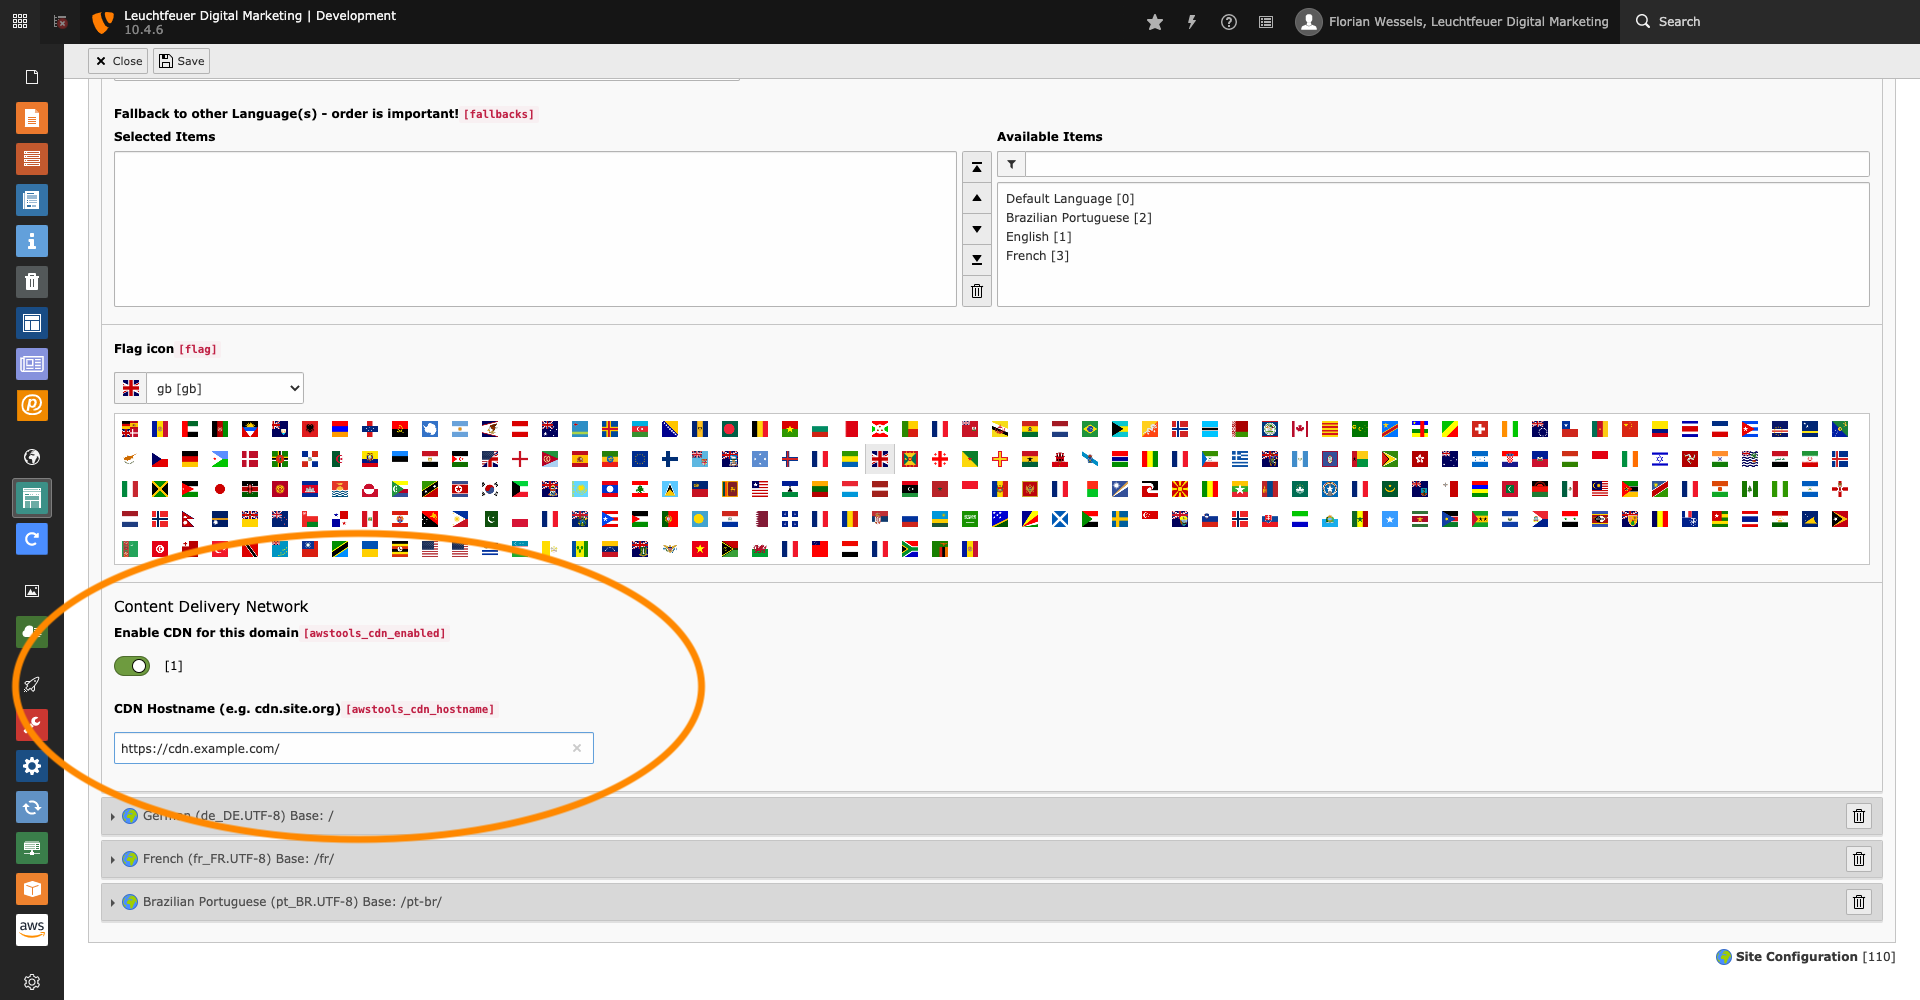
Task: Click the globe Sites icon in sidebar
Action: coord(31,457)
